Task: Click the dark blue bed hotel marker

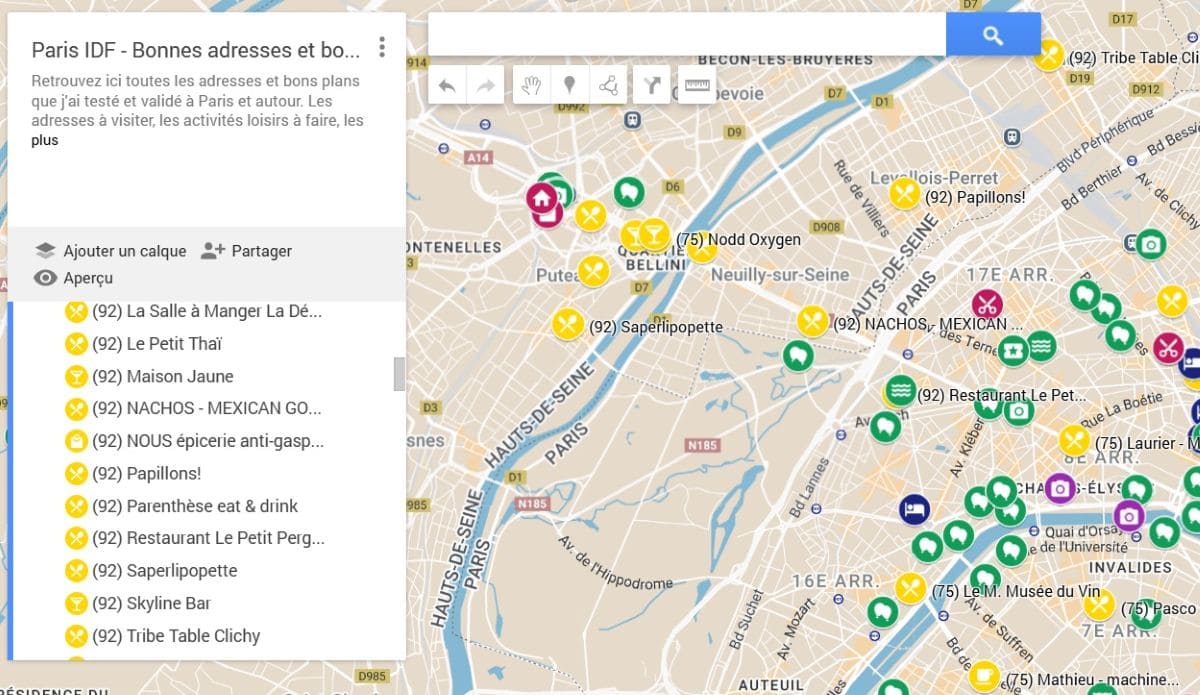Action: pos(914,509)
